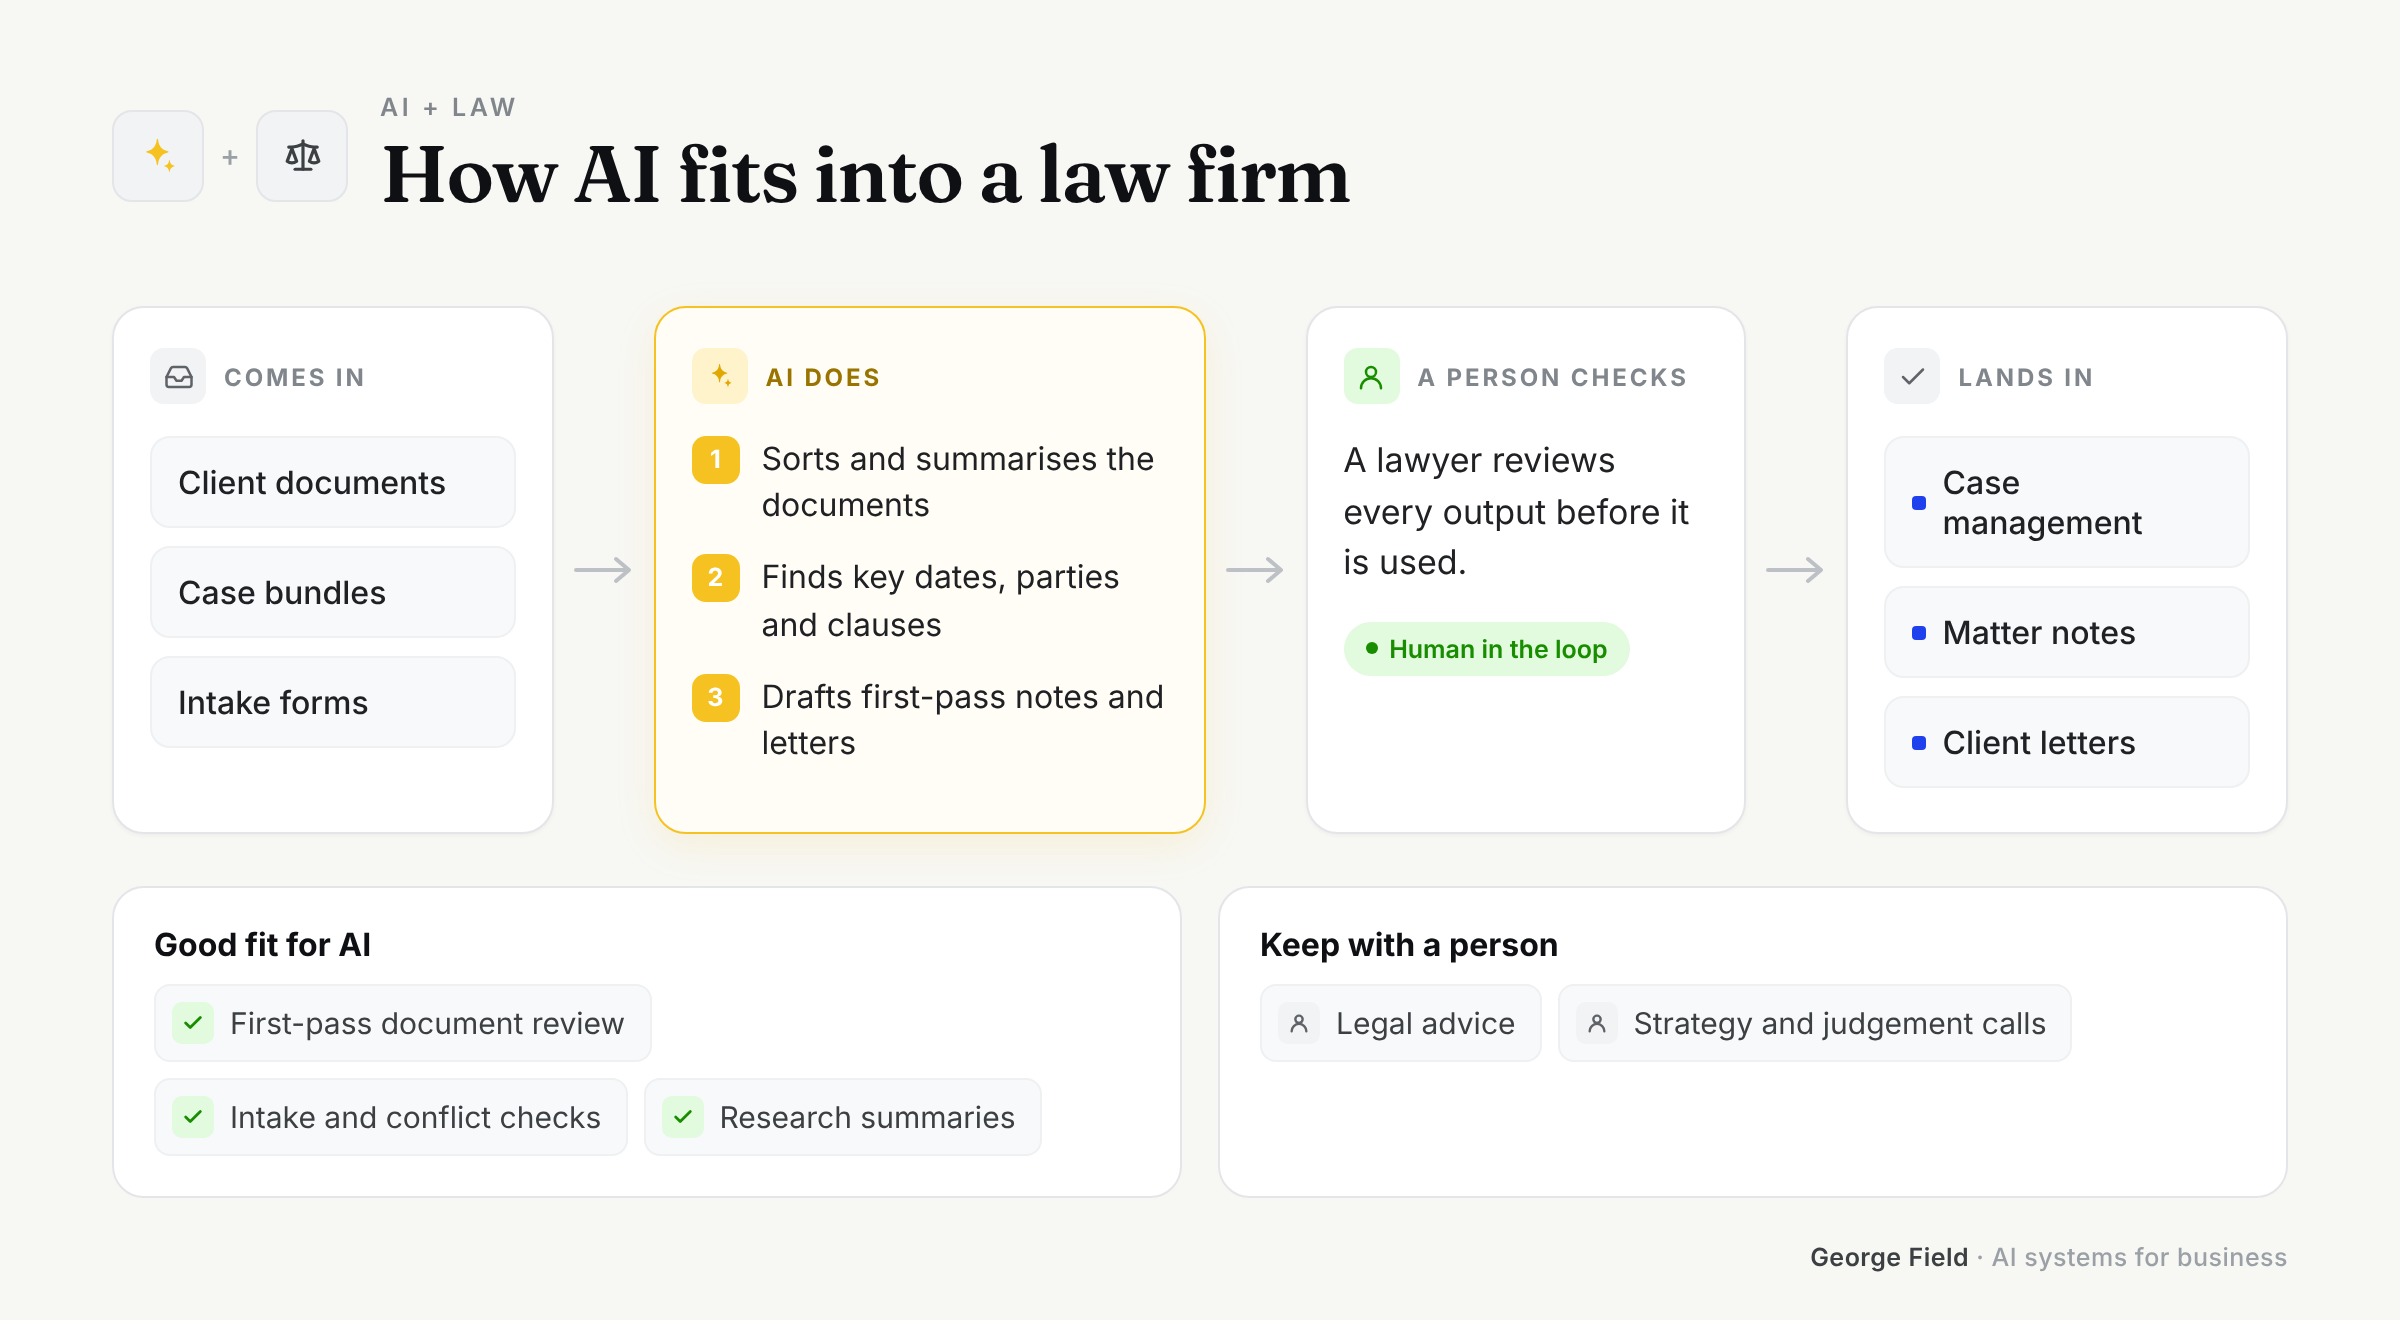Click the green person icon beside A Person Checks
Screen dimensions: 2400x1320
tap(1372, 377)
